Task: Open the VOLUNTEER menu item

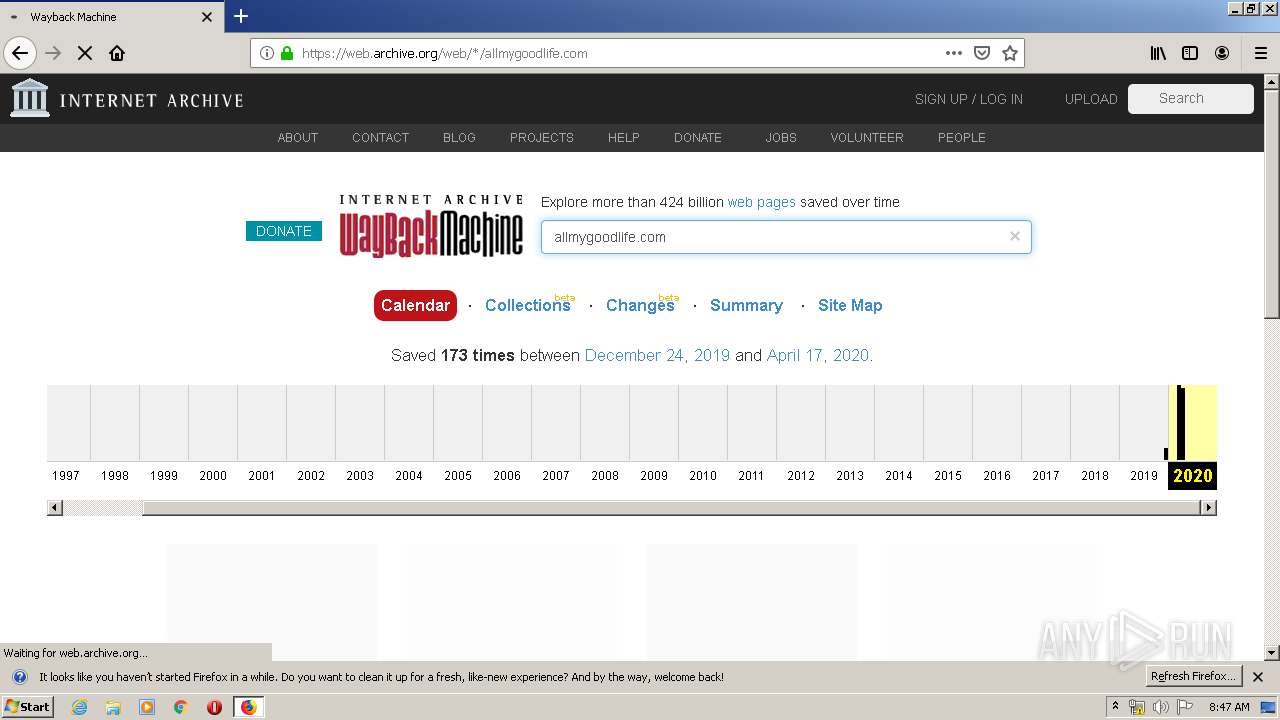Action: click(867, 138)
